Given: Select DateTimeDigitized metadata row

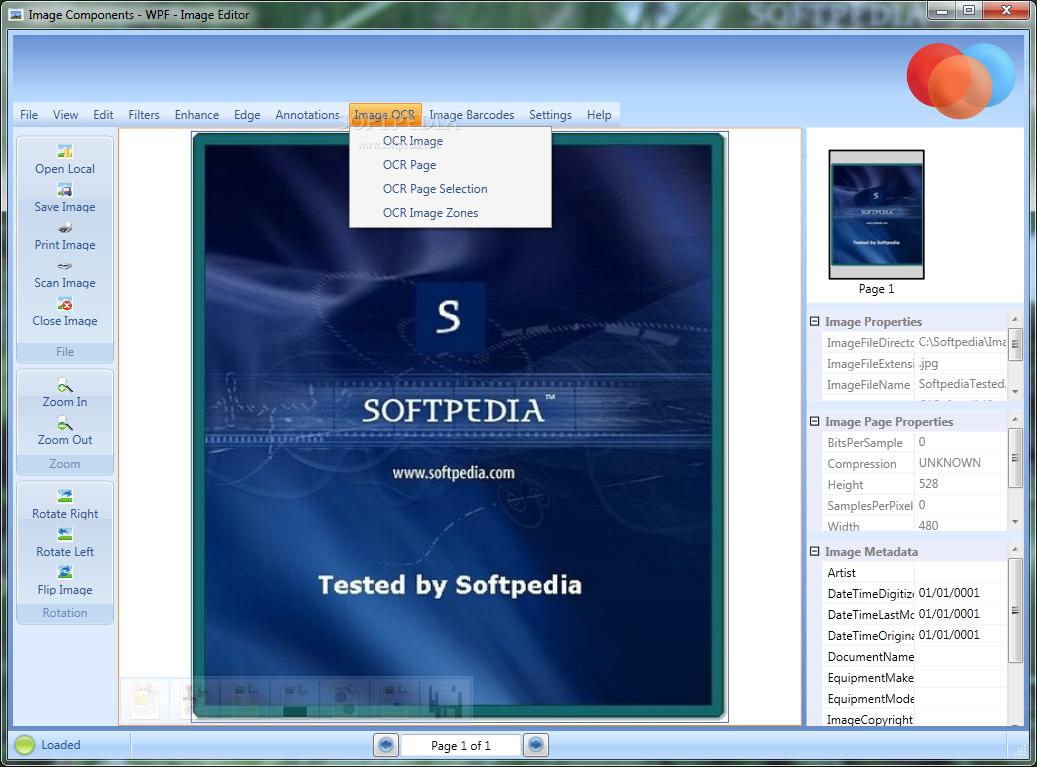Looking at the screenshot, I should point(915,593).
